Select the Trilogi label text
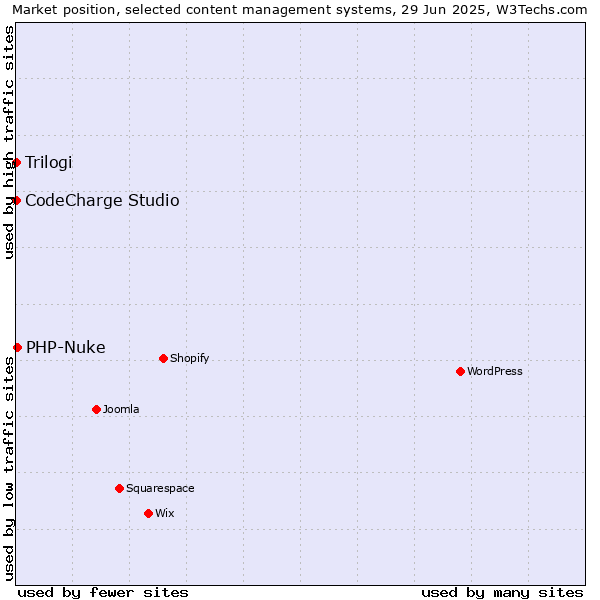Screen dimensions: 600x600 [x=49, y=163]
